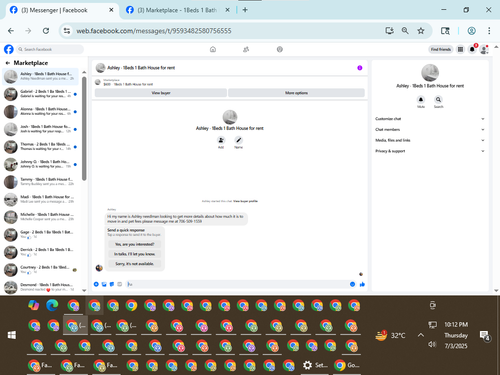Show hidden system tray icons chevron
The image size is (500, 375).
tap(421, 335)
